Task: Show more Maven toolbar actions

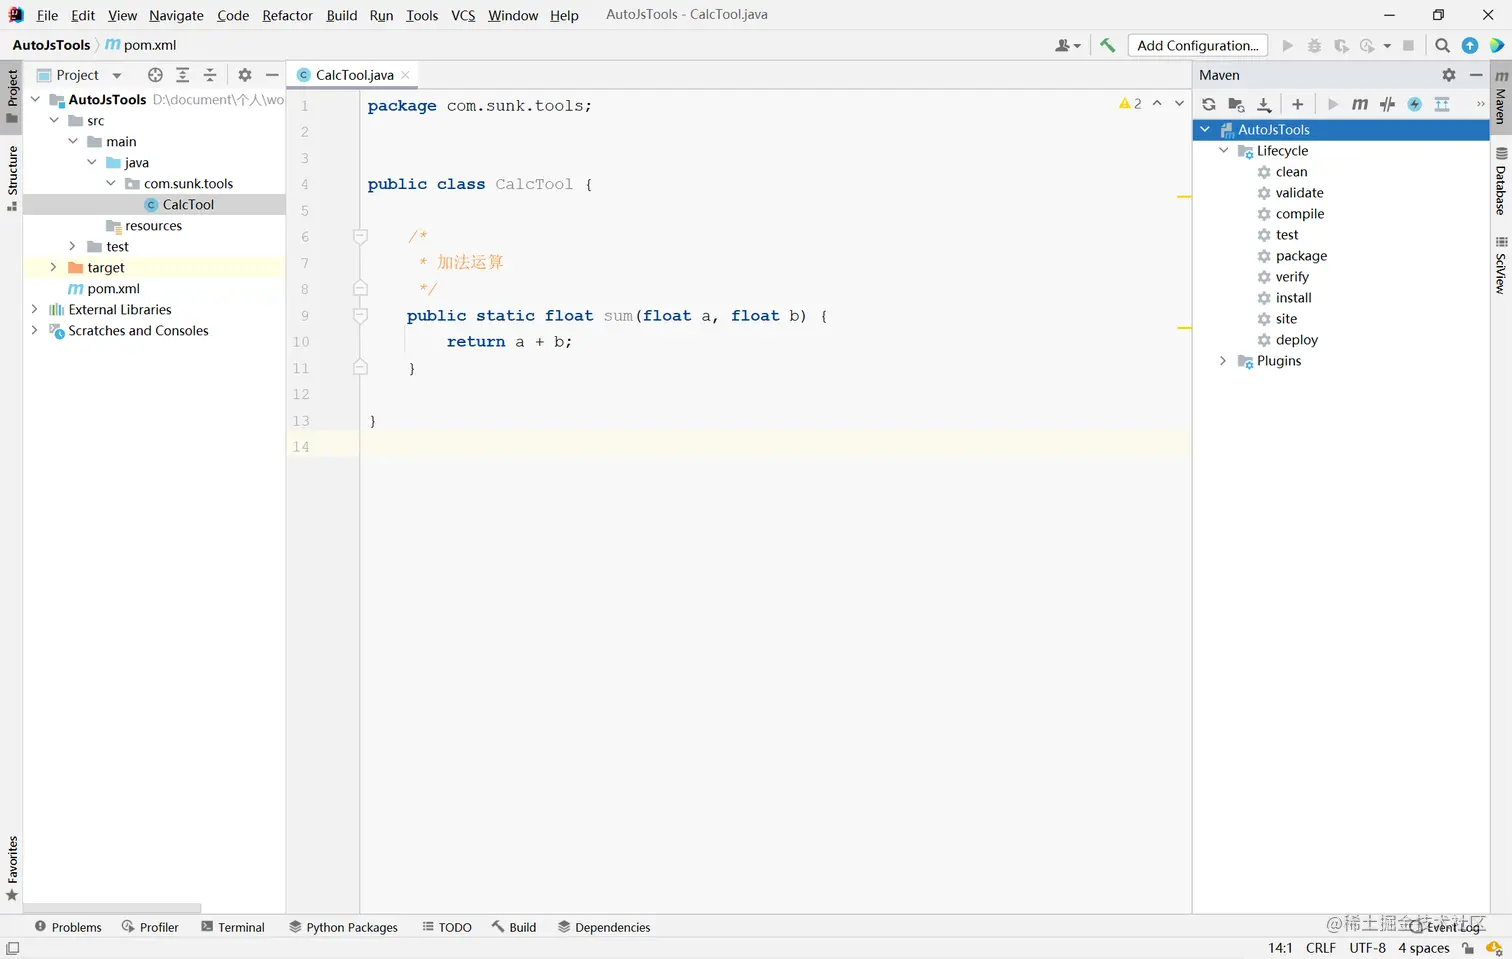Action: pos(1481,104)
